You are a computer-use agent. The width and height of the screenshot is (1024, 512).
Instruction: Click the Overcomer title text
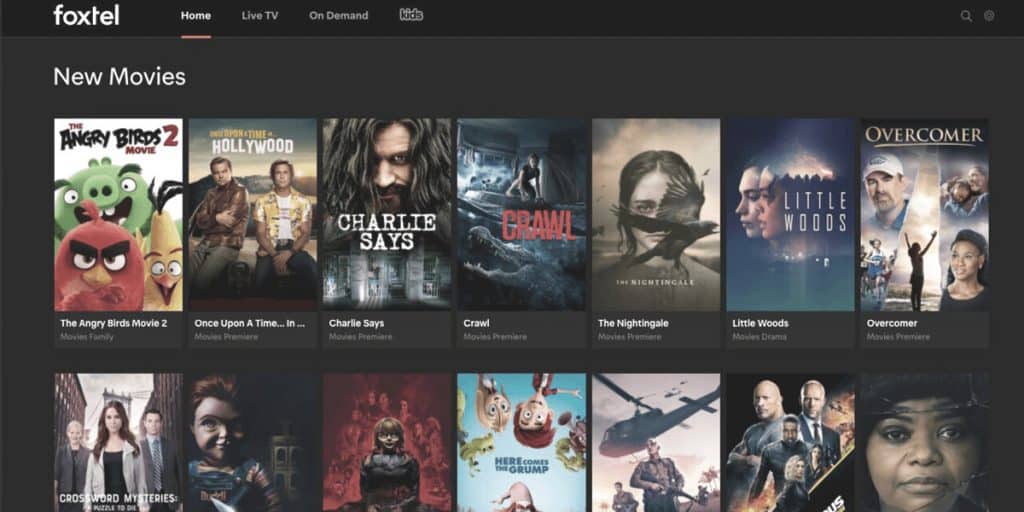[x=891, y=323]
